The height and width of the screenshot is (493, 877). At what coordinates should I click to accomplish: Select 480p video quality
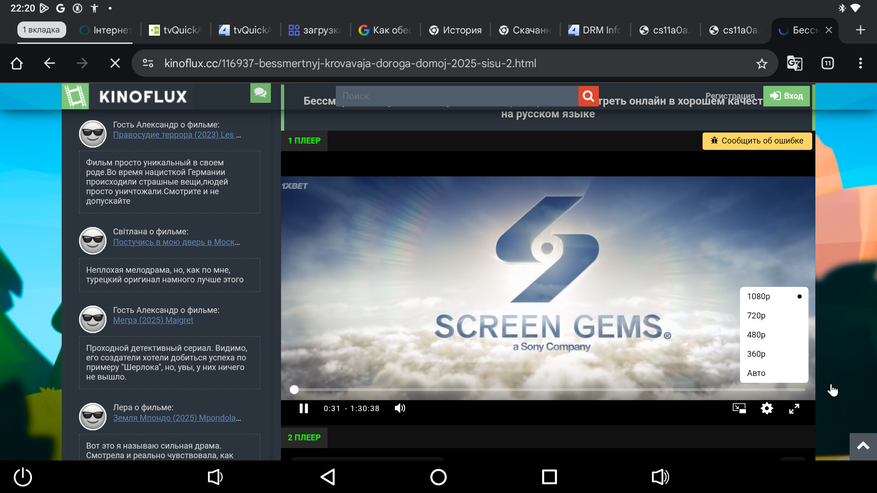coord(774,335)
